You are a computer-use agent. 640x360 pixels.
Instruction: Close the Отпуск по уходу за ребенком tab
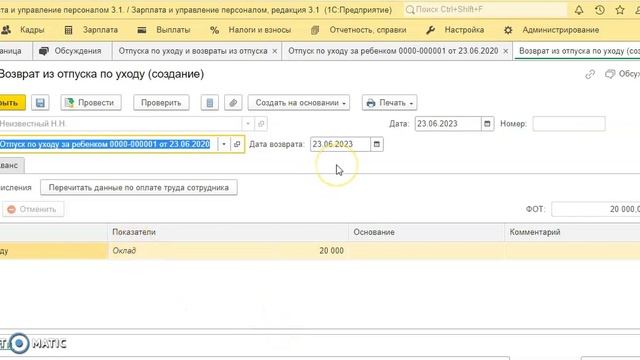click(506, 51)
